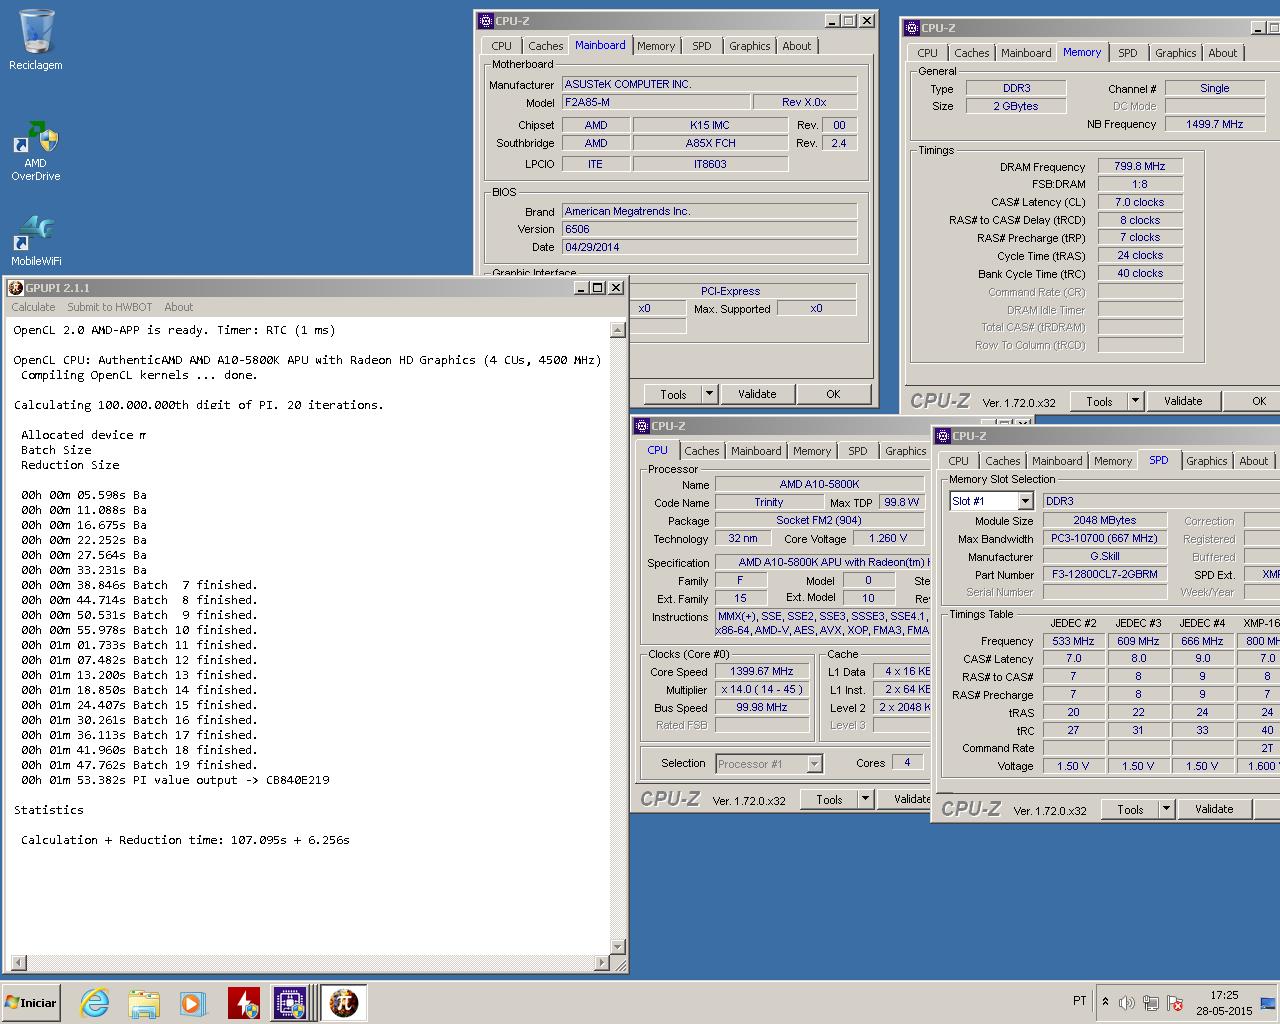1280x1024 pixels.
Task: Select the CPU tab in the Mainboard CPU-Z window
Action: tap(502, 46)
